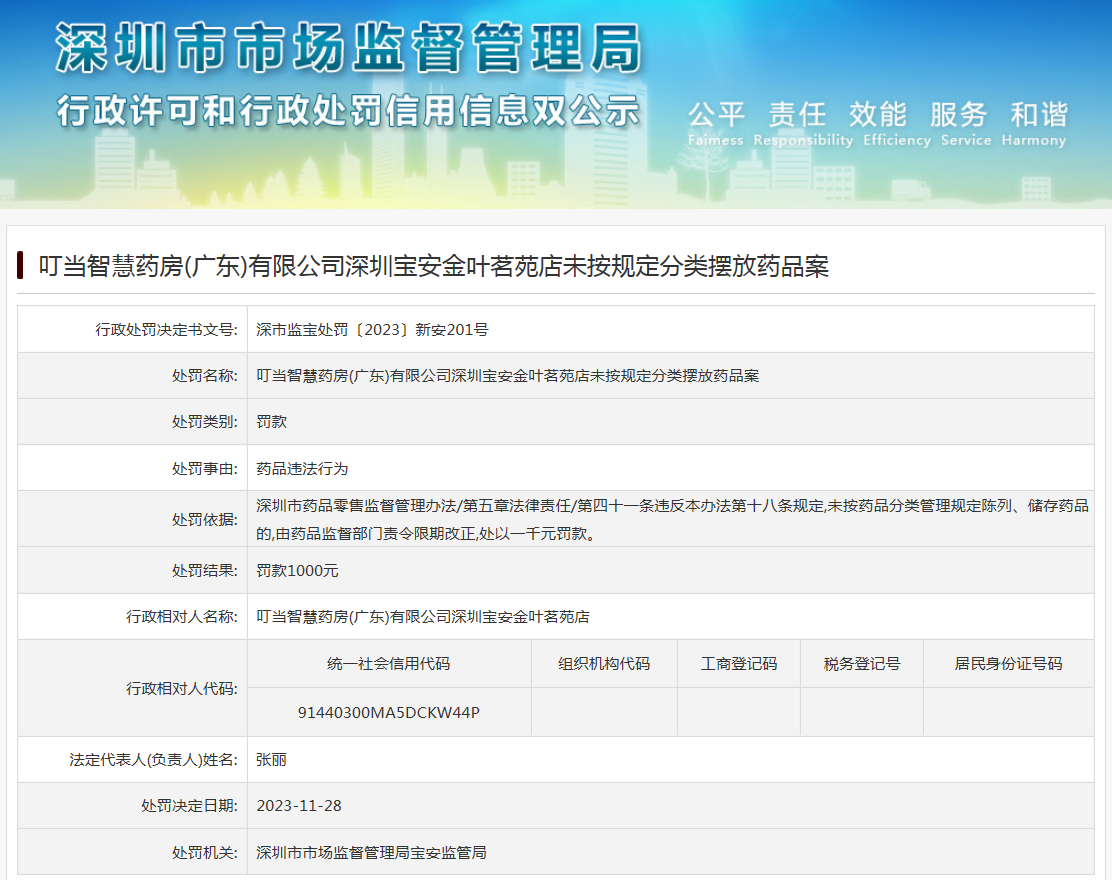Click the 行政相对人代码 label
Viewport: 1112px width, 880px height.
(182, 689)
